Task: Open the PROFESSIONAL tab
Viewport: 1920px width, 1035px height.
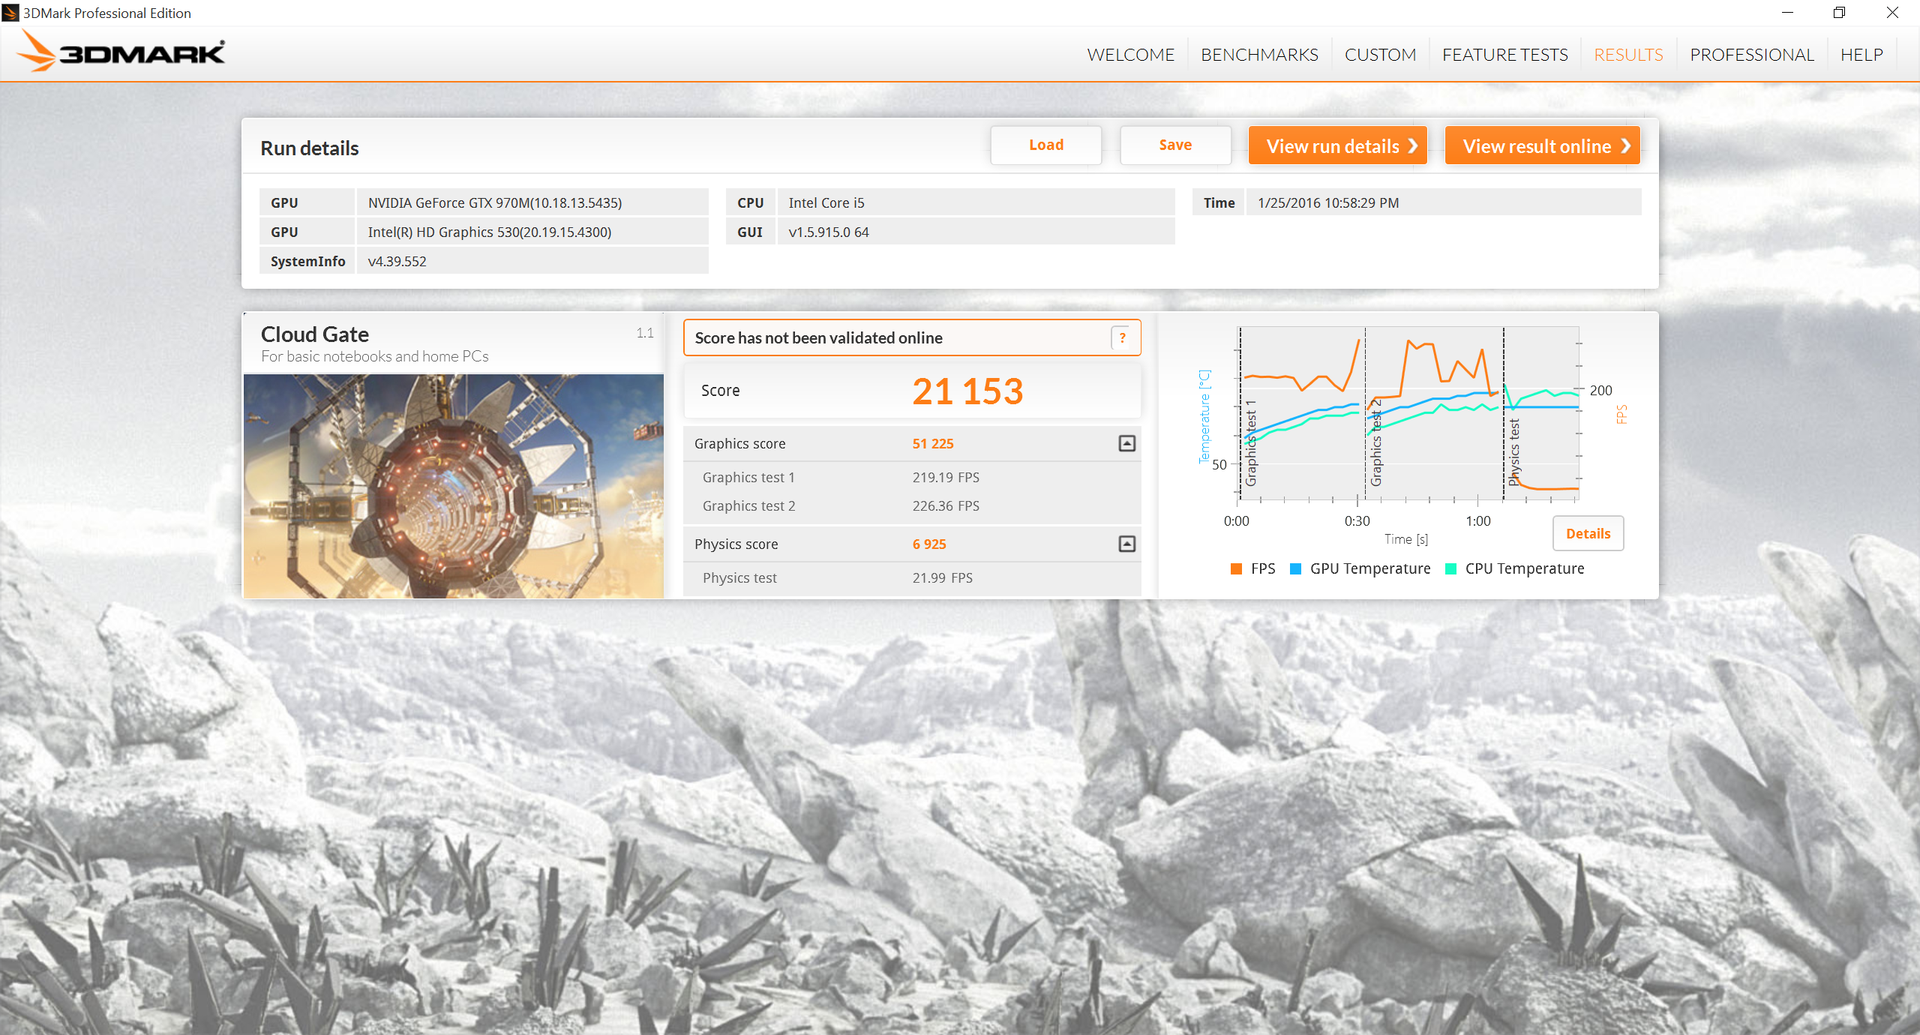Action: [x=1751, y=55]
